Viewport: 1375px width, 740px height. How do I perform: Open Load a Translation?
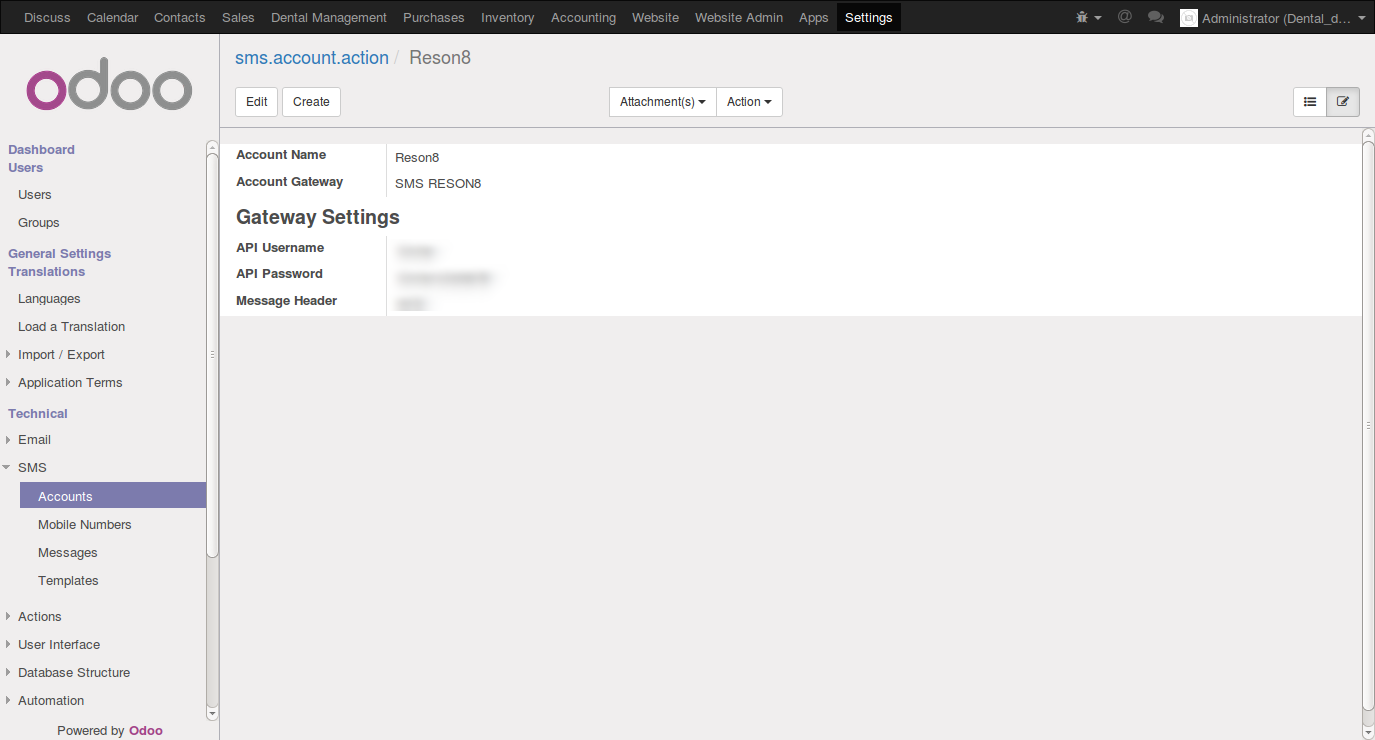point(72,327)
